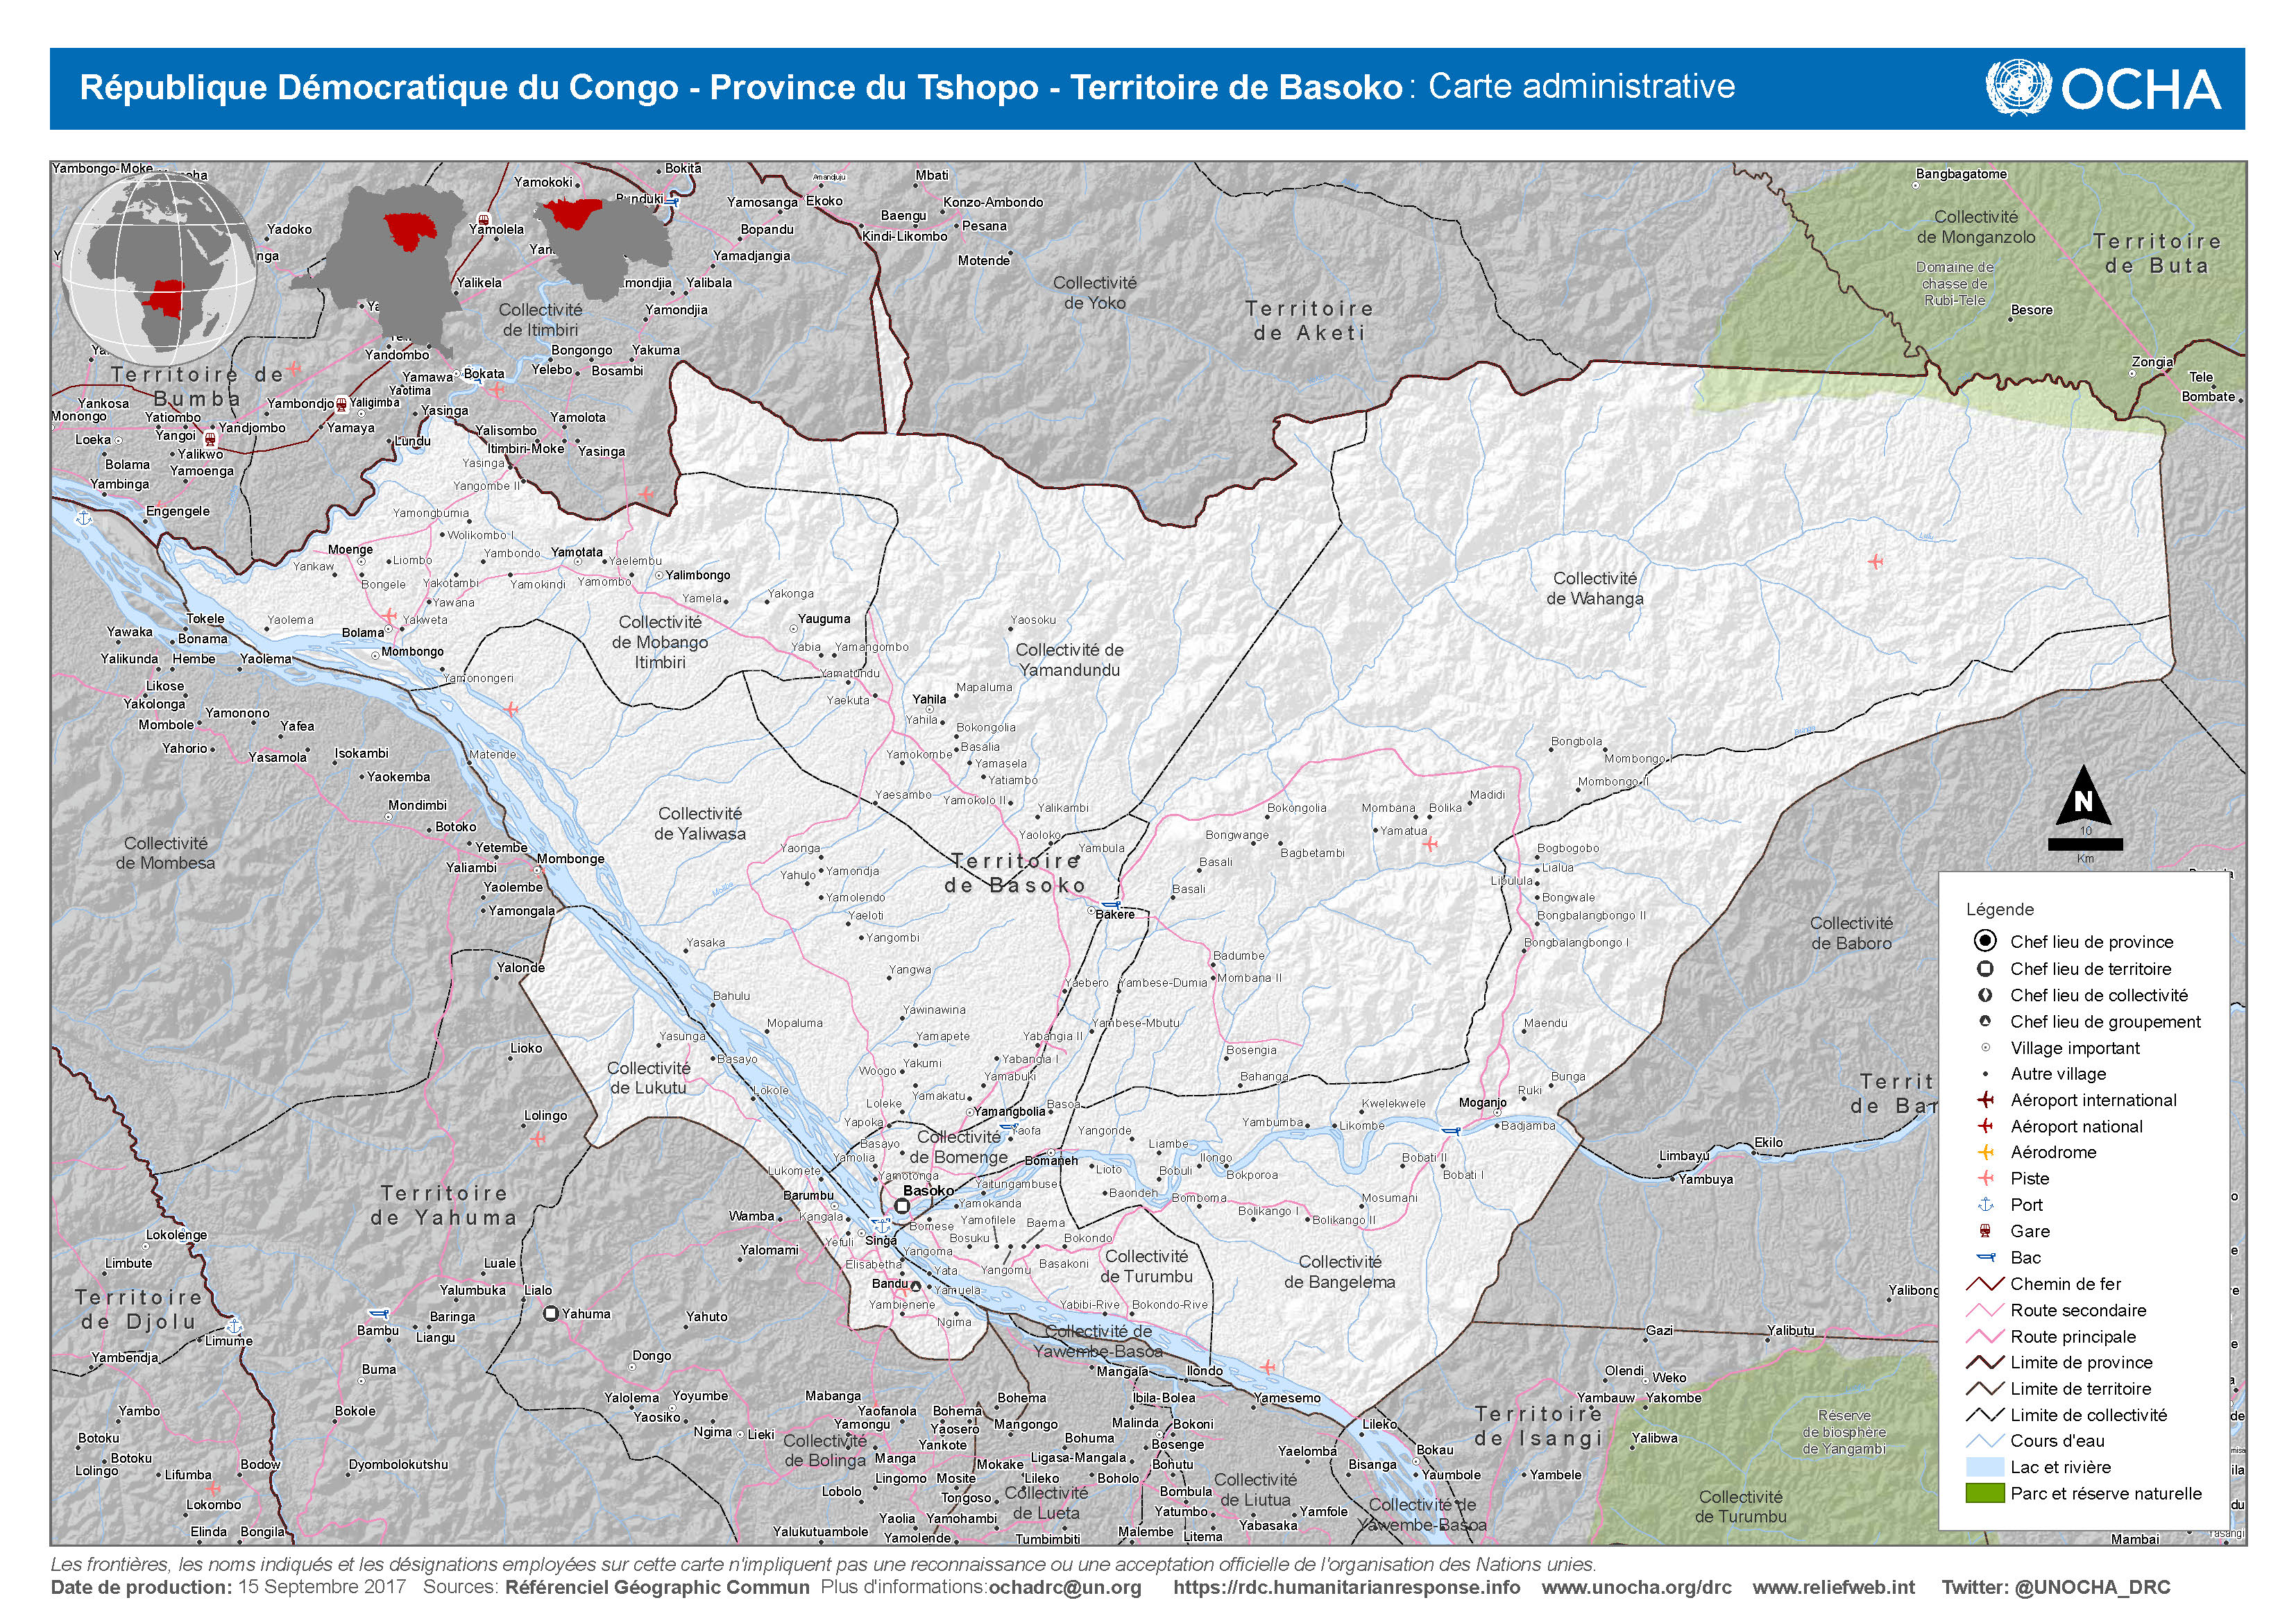This screenshot has height=1623, width=2296.
Task: Click the Basoko territory capital marker
Action: [902, 1207]
